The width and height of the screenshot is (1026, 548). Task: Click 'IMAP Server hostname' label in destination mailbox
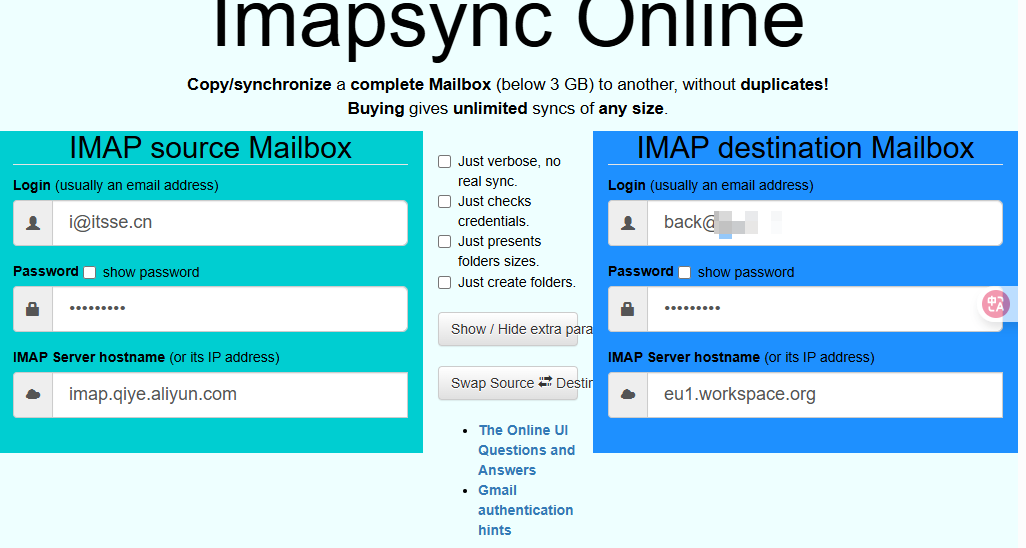684,357
